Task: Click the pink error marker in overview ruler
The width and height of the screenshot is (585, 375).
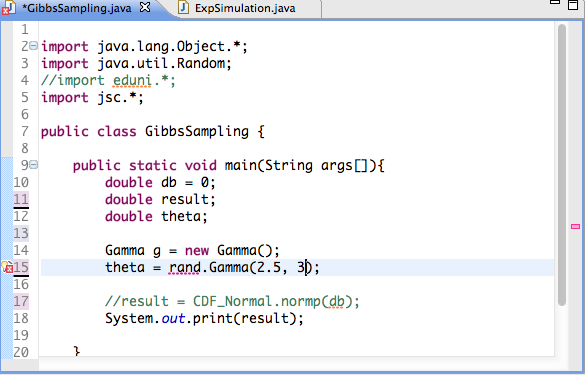Action: 575,226
